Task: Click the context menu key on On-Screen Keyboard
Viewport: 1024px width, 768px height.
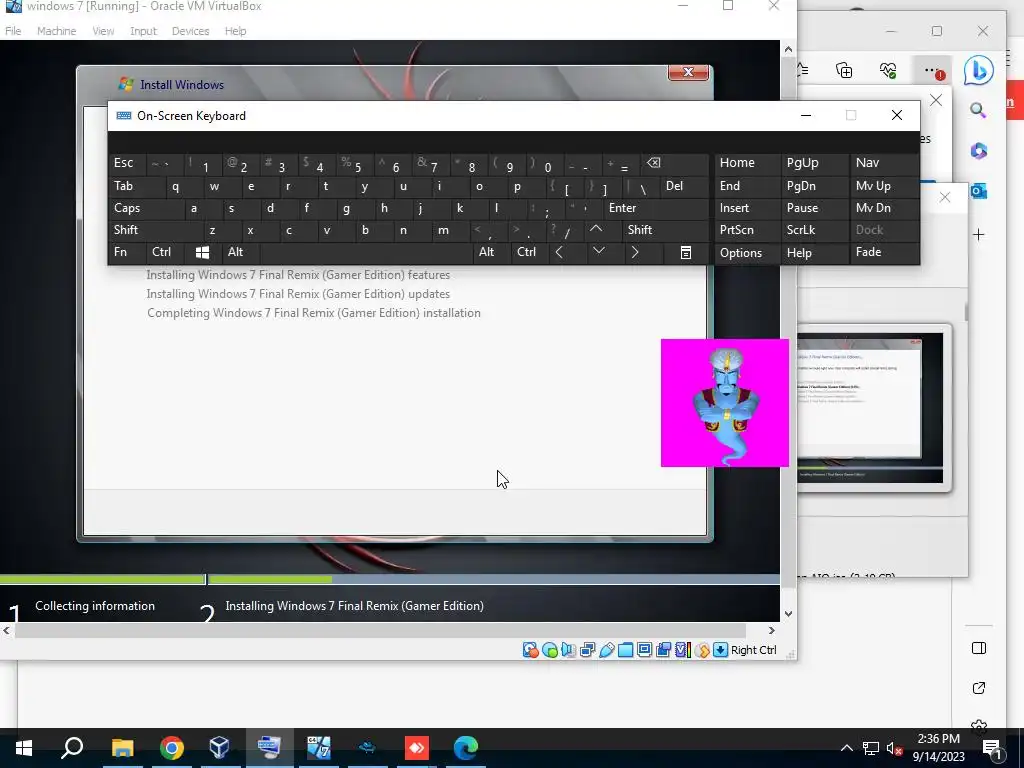Action: tap(686, 252)
